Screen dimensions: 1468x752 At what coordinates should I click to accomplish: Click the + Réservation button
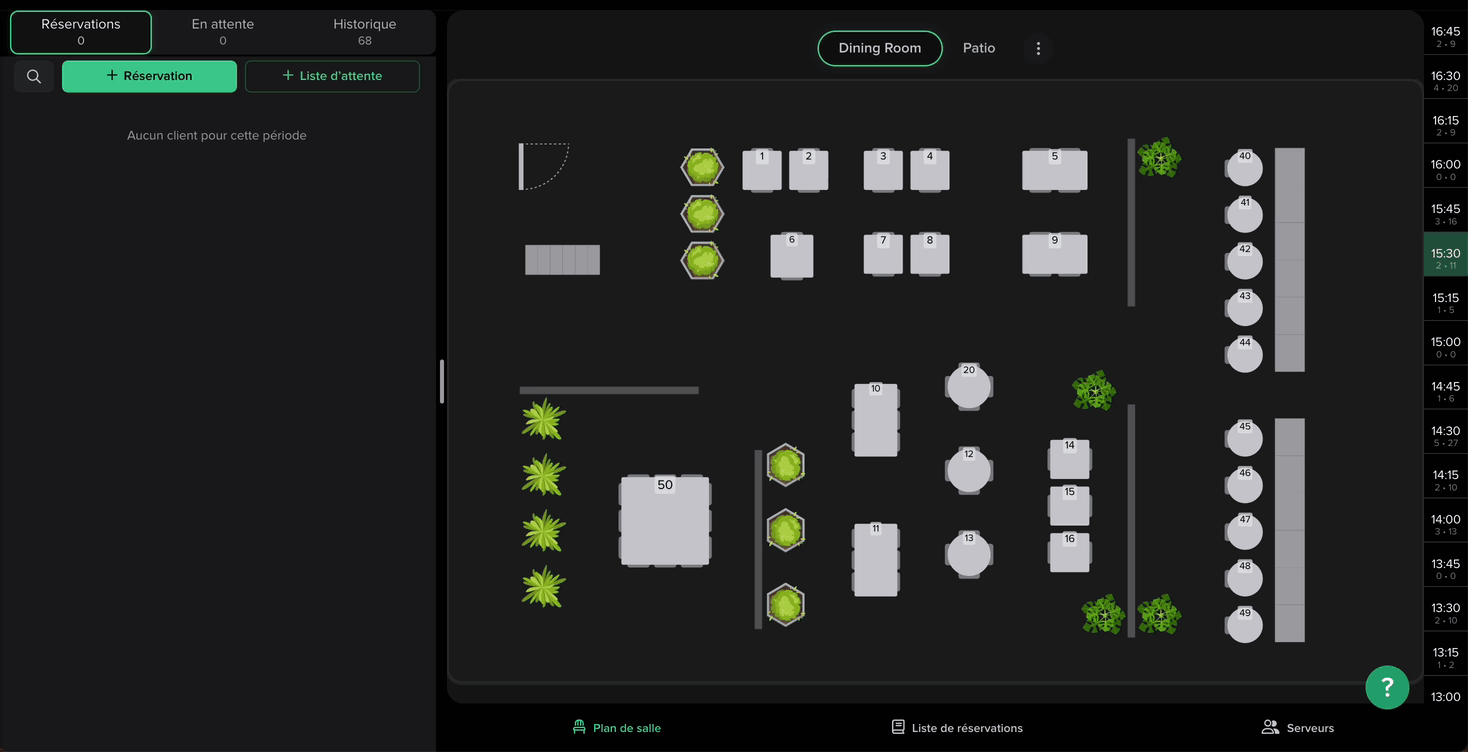point(149,76)
